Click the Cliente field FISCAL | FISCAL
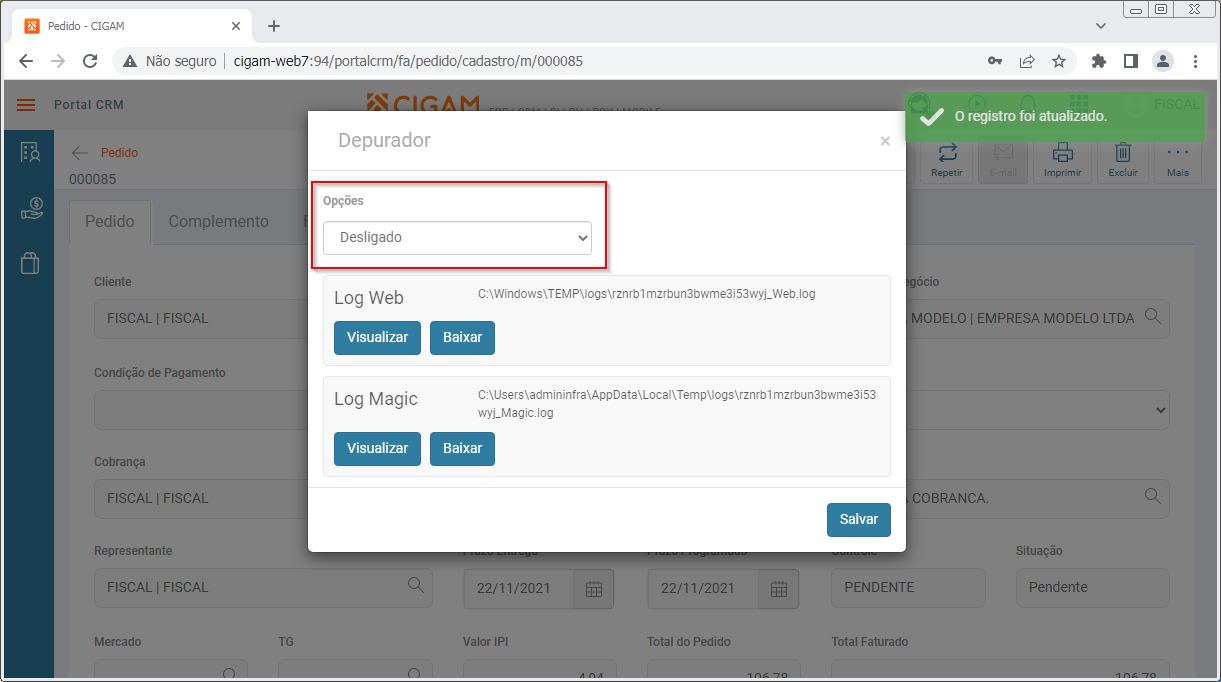 pos(201,318)
